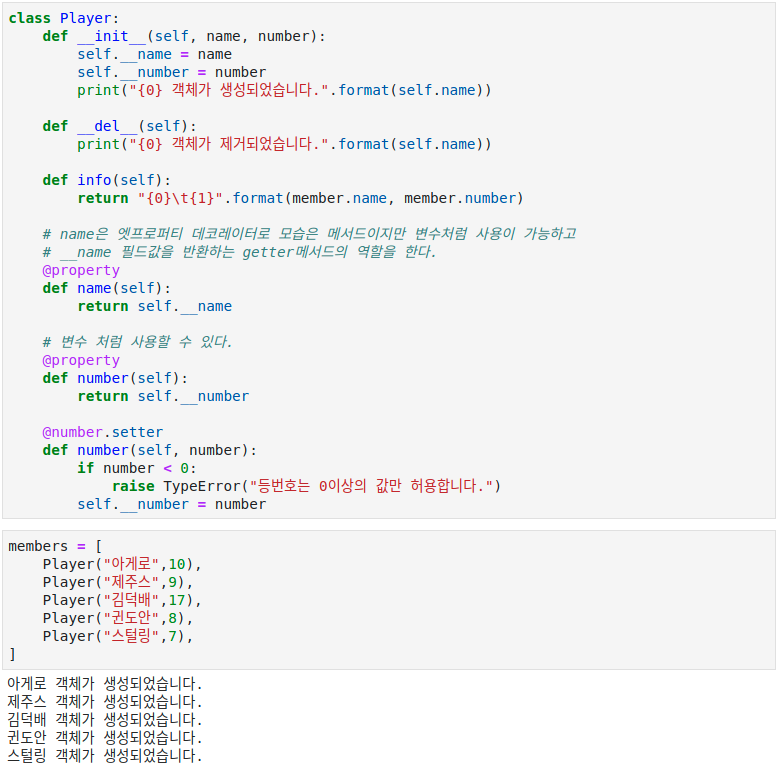
Task: Click the 'self.__name = name' line
Action: (x=154, y=54)
